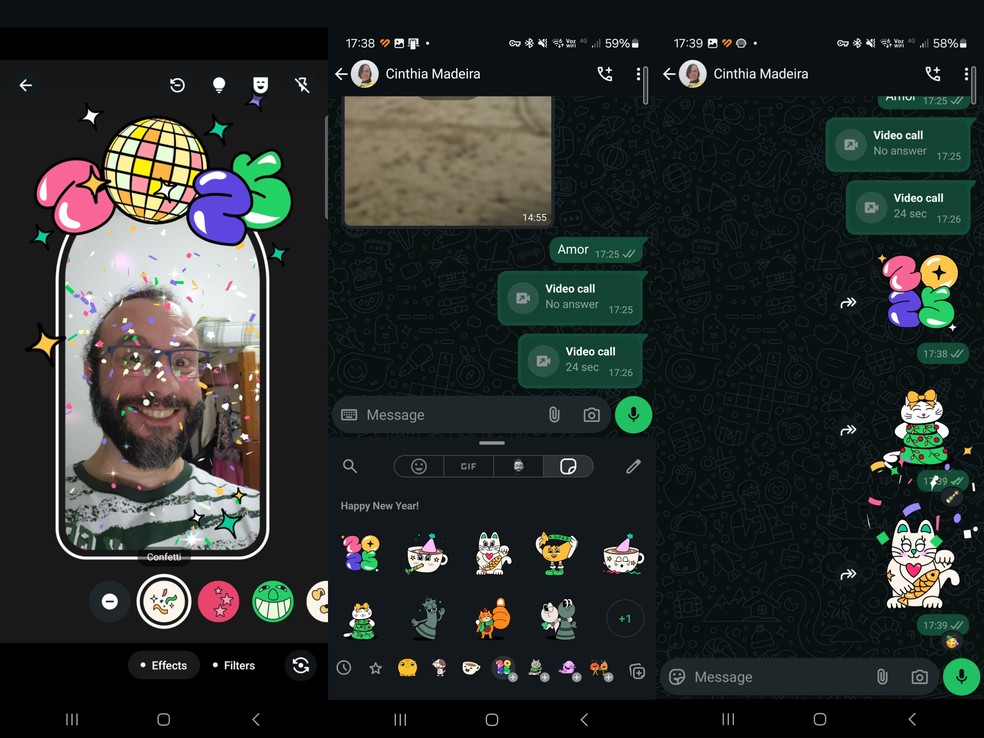
Task: Send the cat Christmas tree sticker from panel
Action: (x=363, y=620)
